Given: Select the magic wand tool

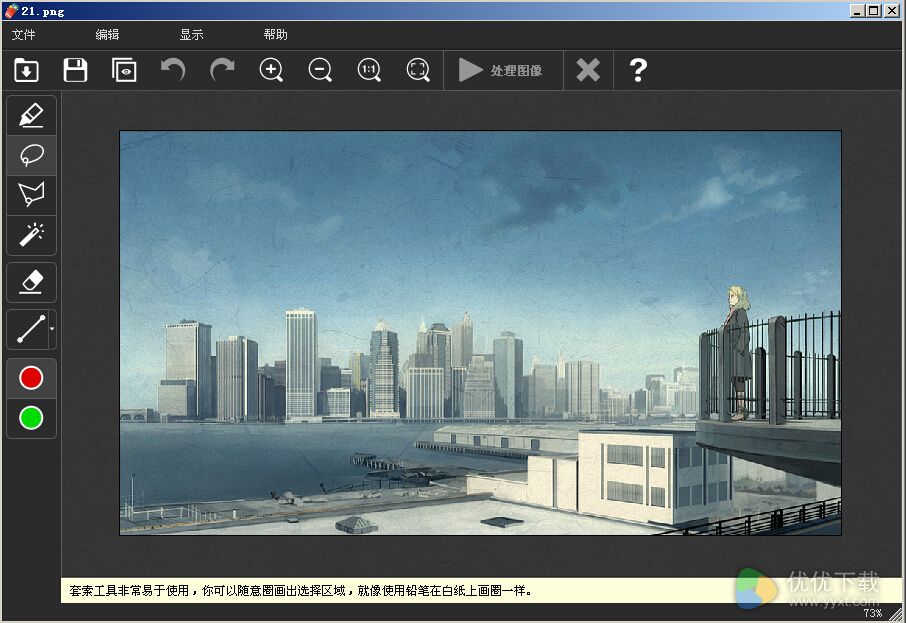Looking at the screenshot, I should (31, 235).
